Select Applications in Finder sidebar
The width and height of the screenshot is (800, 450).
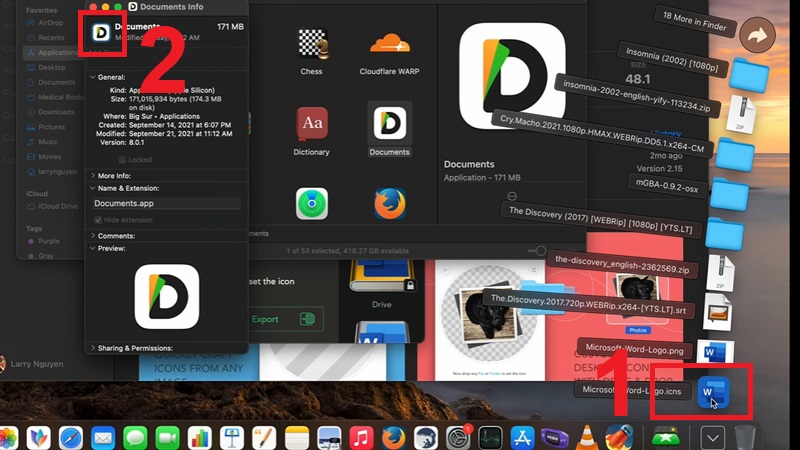point(53,53)
